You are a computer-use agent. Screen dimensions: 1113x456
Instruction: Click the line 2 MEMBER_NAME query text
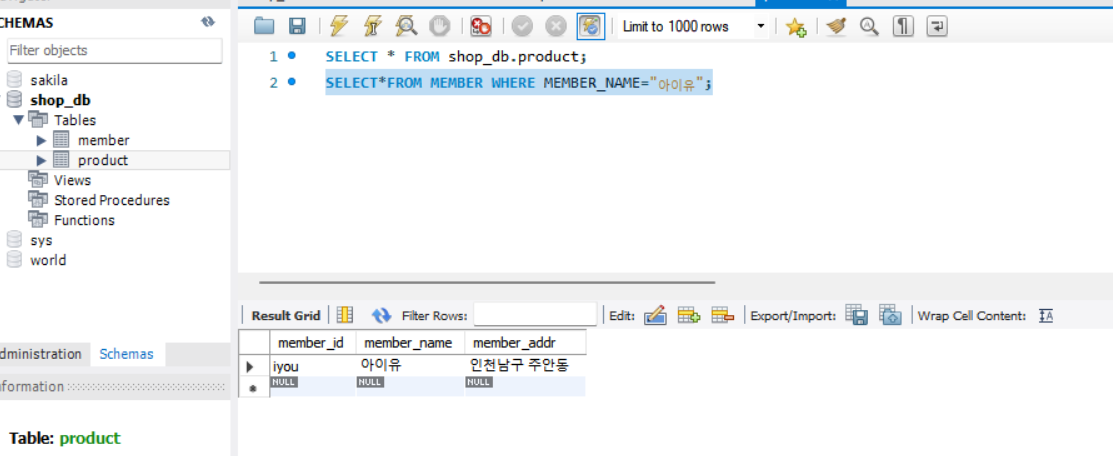(x=519, y=83)
